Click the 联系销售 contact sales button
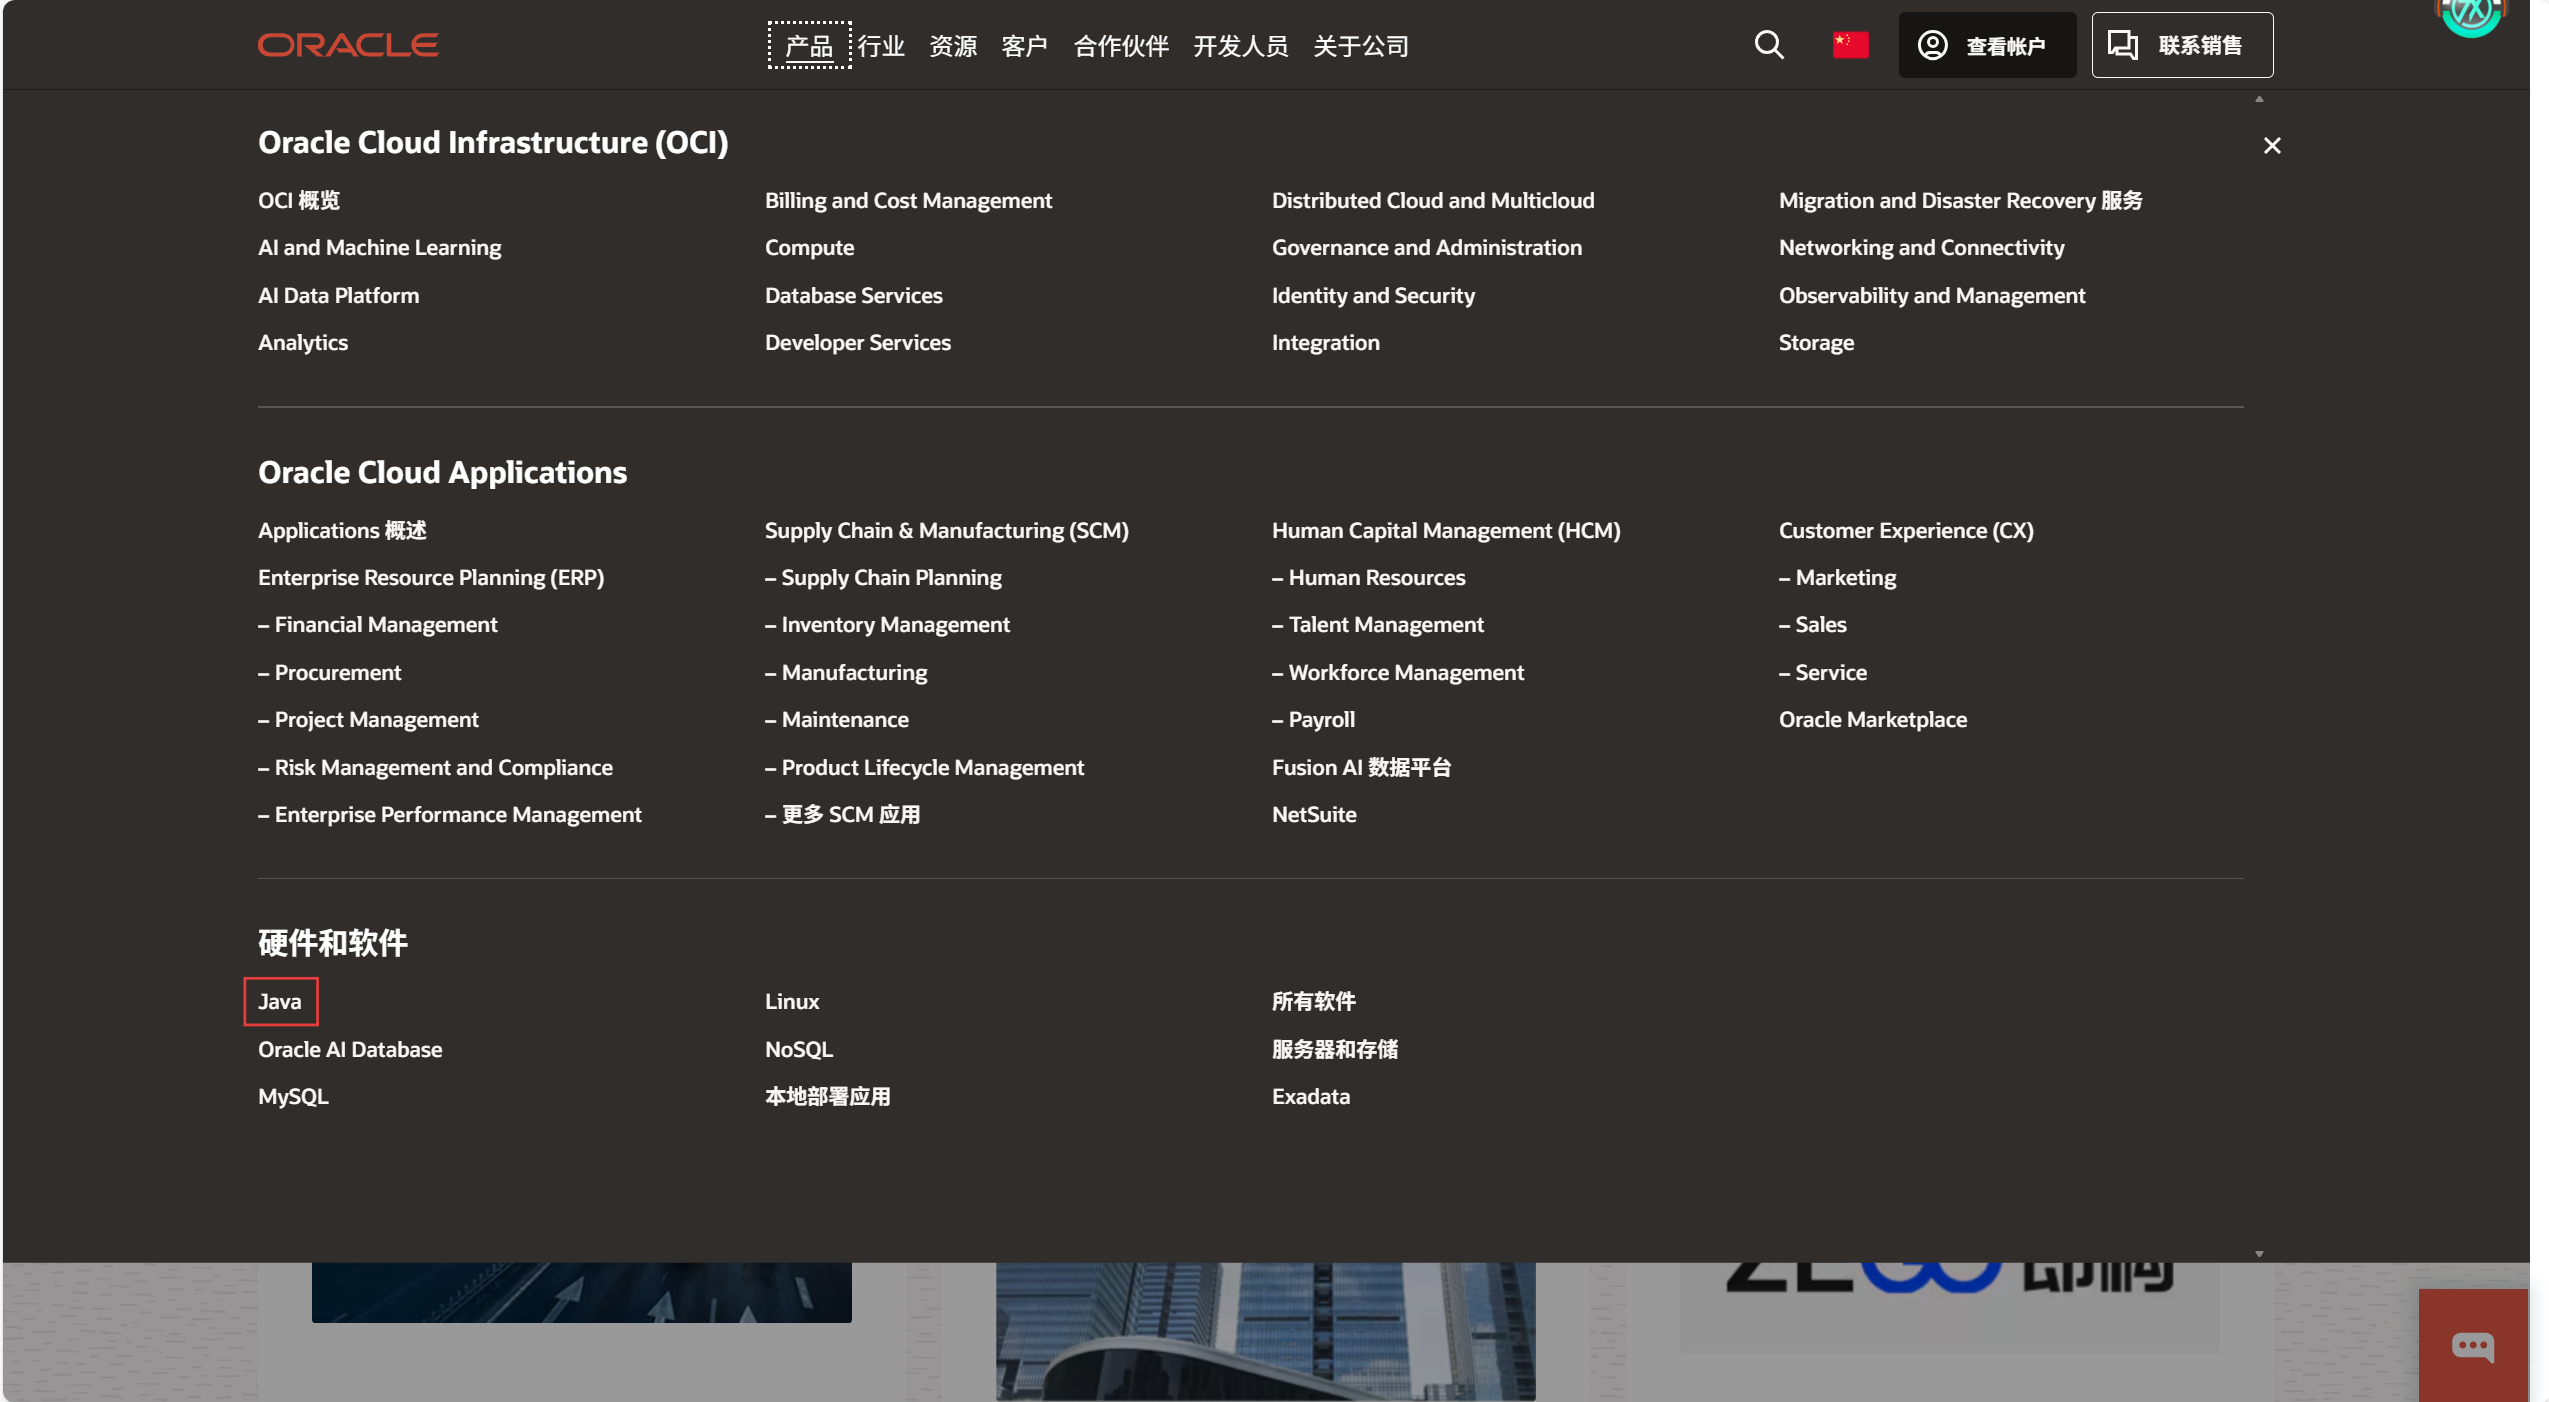 [2181, 45]
